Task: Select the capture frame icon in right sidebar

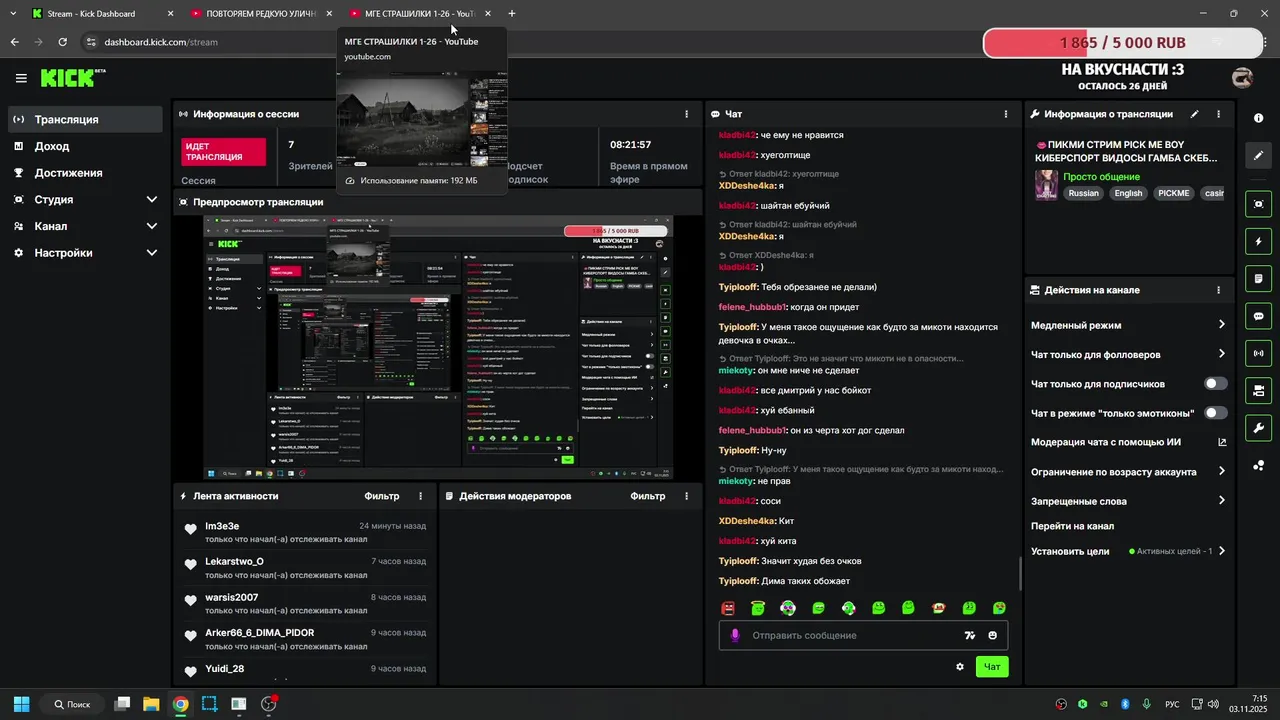Action: [1258, 204]
